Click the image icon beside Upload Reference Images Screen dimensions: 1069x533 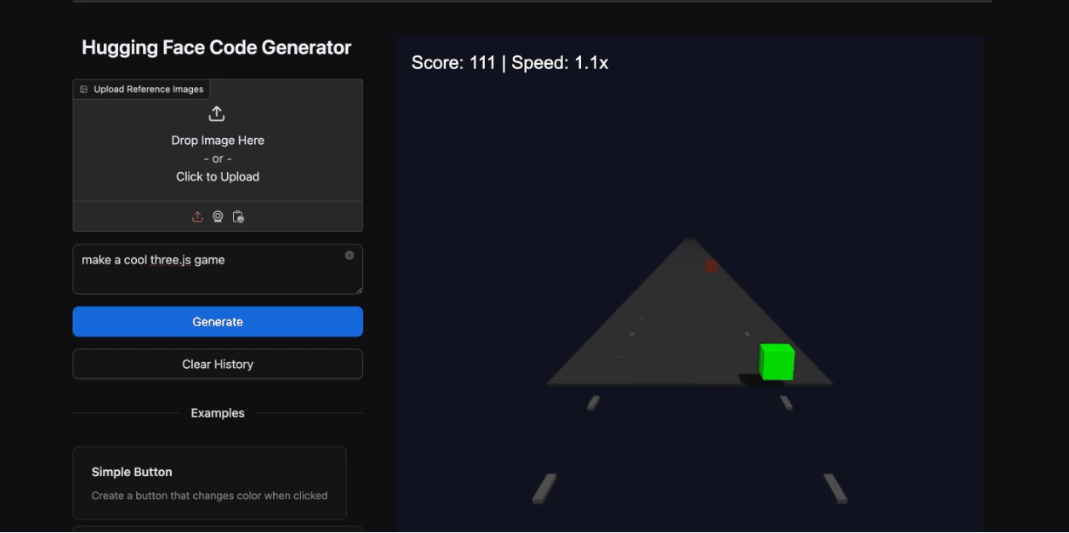[x=84, y=89]
